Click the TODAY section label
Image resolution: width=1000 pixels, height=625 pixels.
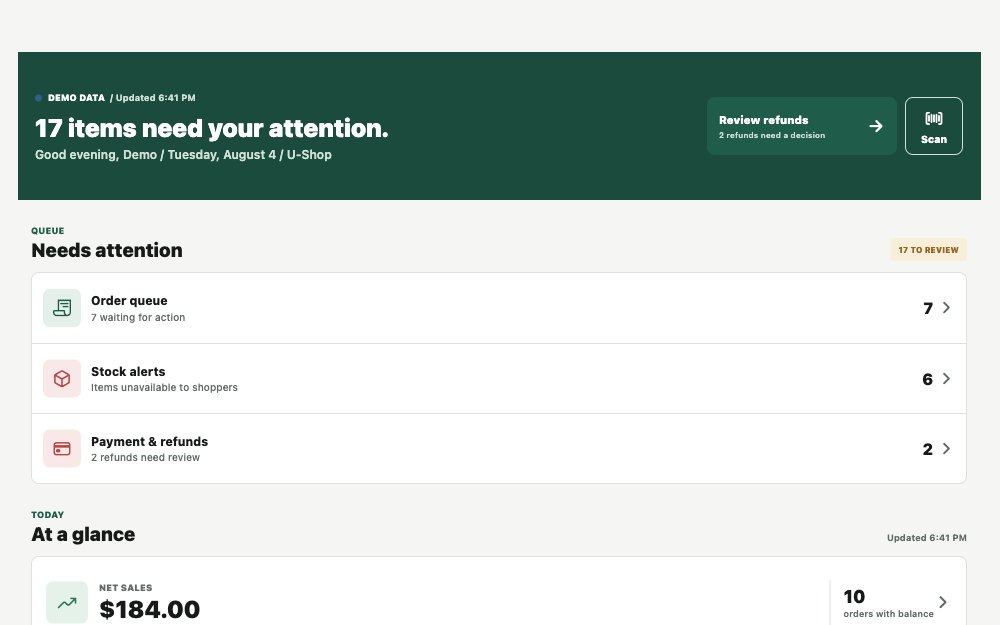pyautogui.click(x=48, y=515)
